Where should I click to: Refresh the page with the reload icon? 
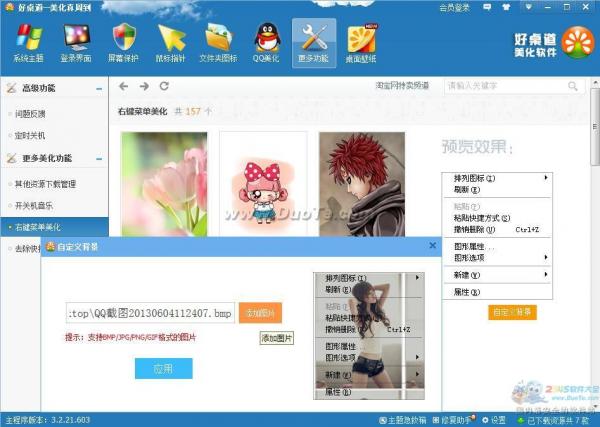(x=165, y=86)
